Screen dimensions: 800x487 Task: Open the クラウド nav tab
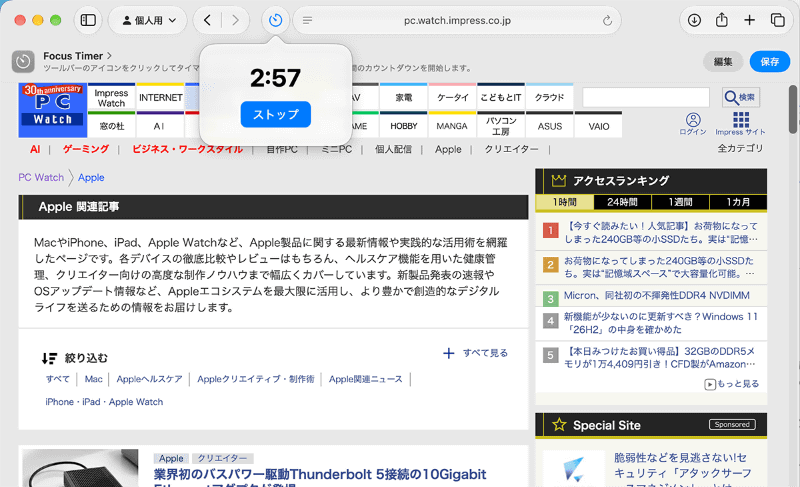[x=549, y=98]
